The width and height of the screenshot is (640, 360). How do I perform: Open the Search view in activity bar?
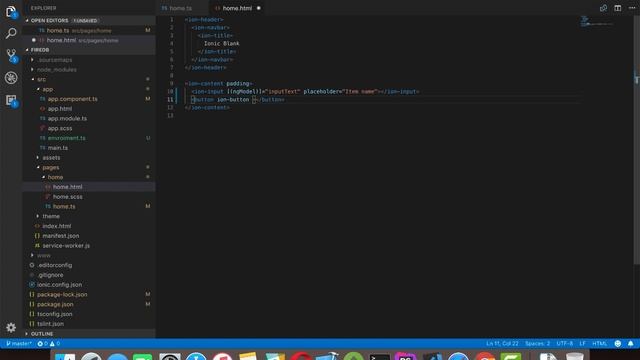(11, 33)
